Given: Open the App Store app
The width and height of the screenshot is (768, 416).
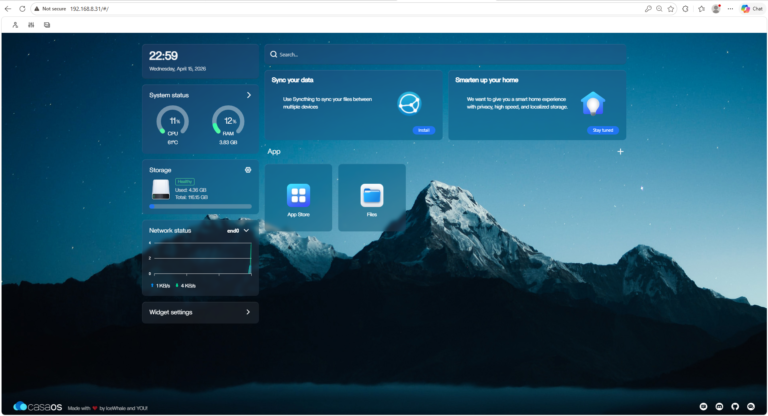Looking at the screenshot, I should [298, 196].
